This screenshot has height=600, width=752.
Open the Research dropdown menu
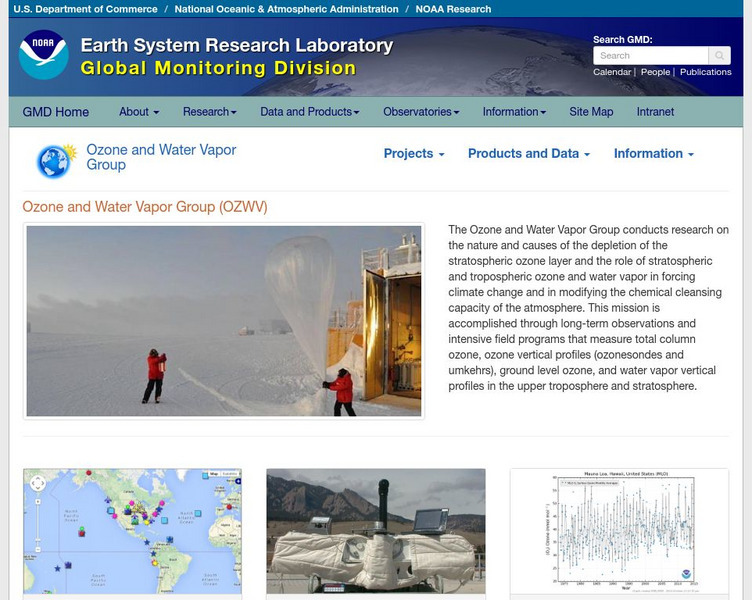[210, 112]
